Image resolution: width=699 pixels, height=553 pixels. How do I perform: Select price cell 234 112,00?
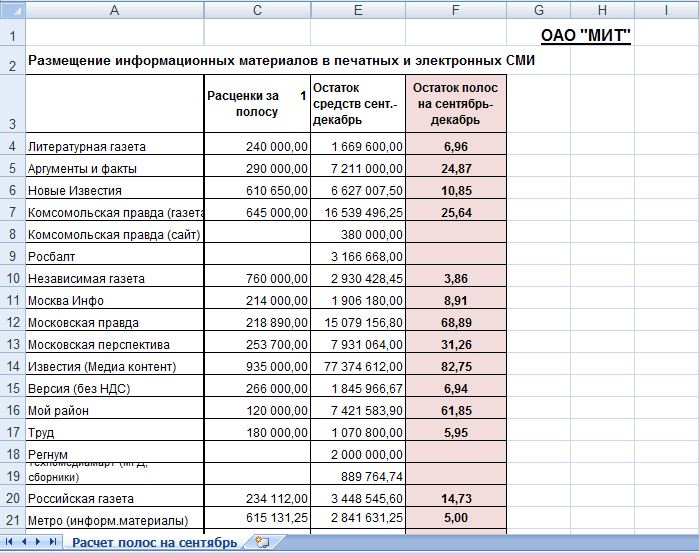click(x=257, y=498)
